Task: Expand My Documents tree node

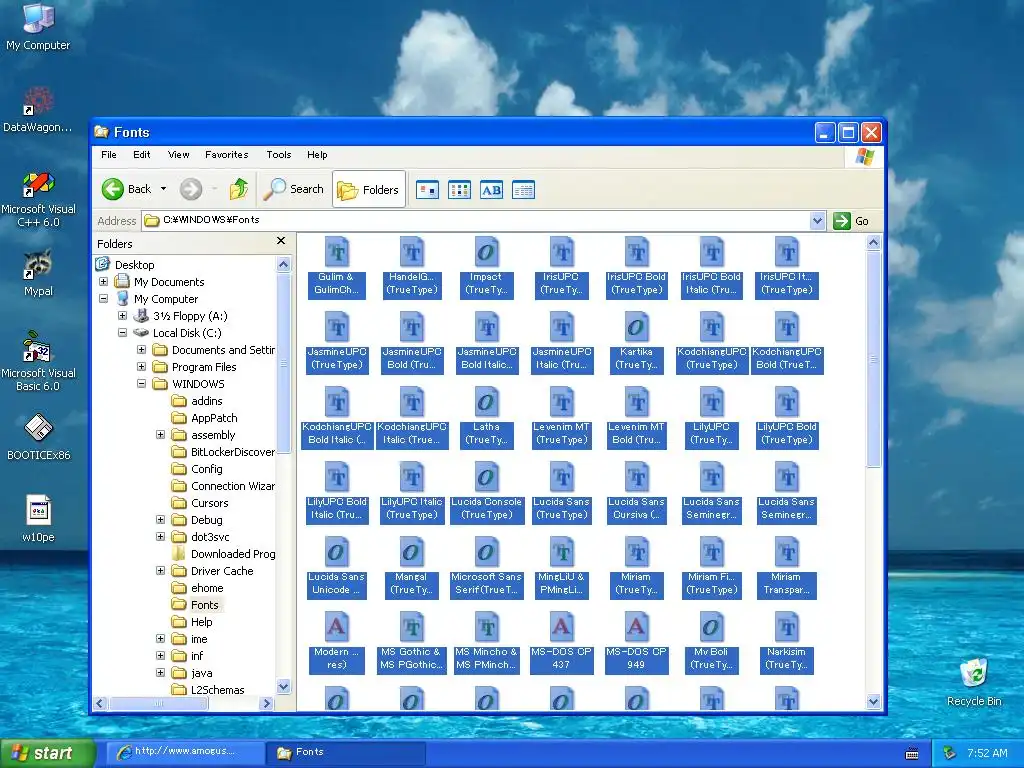Action: coord(103,281)
